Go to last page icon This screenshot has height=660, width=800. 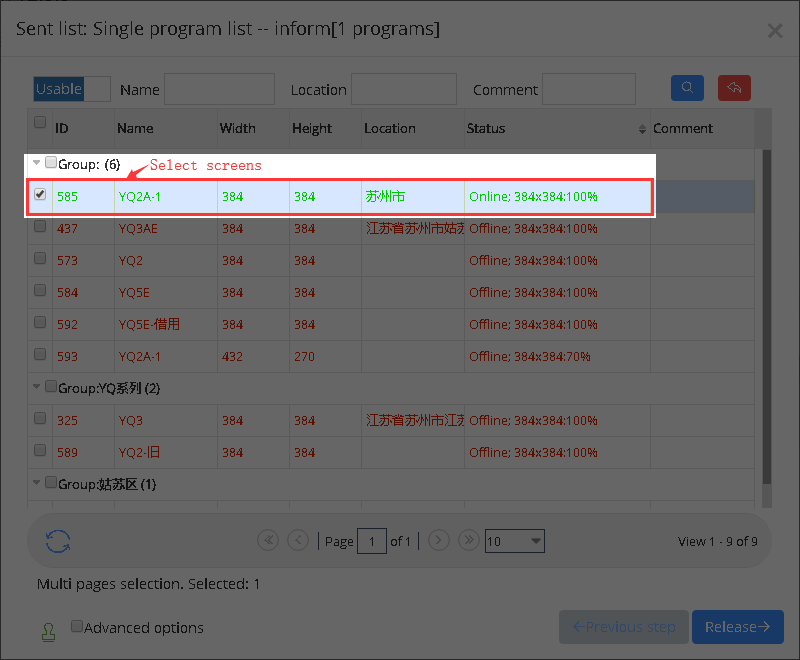pyautogui.click(x=469, y=540)
